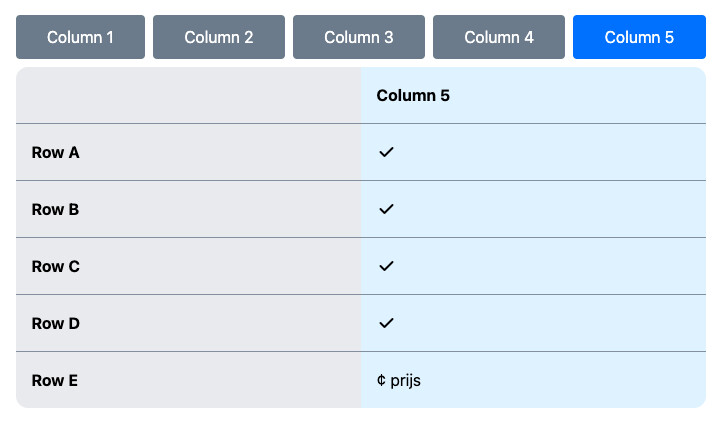Click the Row B row header
The height and width of the screenshot is (421, 723).
click(55, 210)
